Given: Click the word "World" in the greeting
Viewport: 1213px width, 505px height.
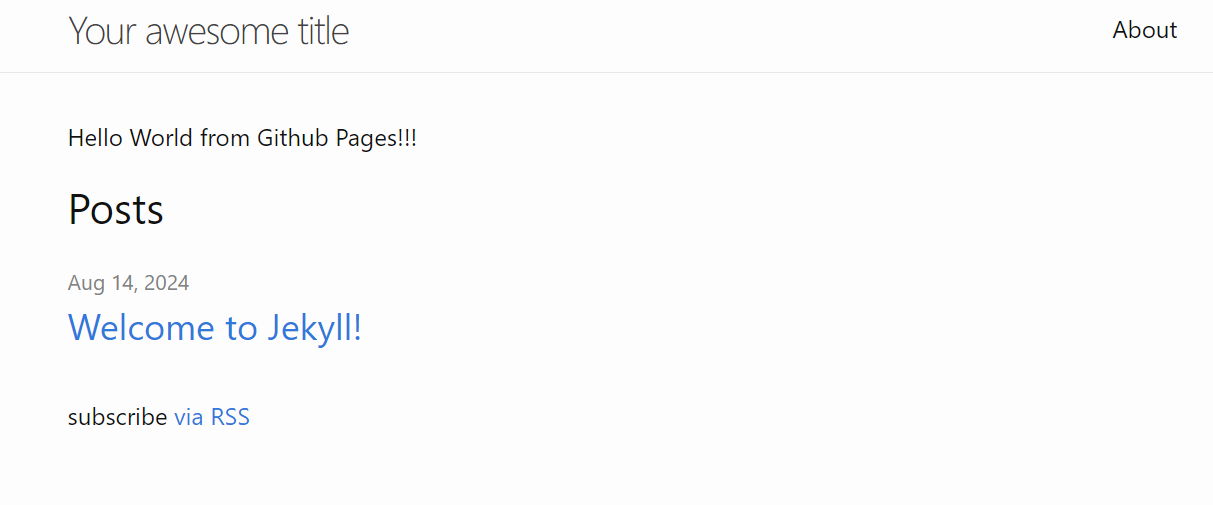Looking at the screenshot, I should point(161,138).
